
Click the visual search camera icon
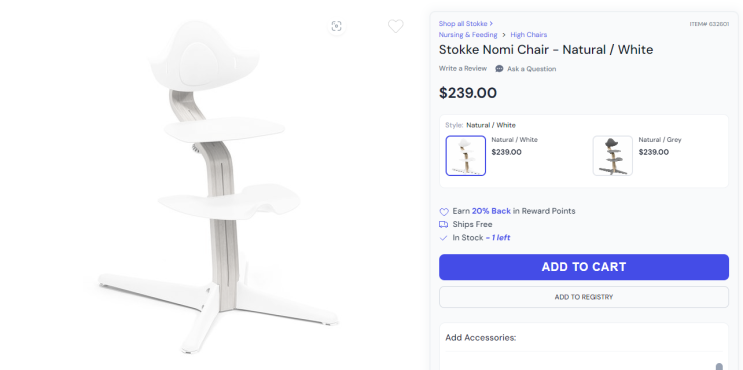click(336, 26)
